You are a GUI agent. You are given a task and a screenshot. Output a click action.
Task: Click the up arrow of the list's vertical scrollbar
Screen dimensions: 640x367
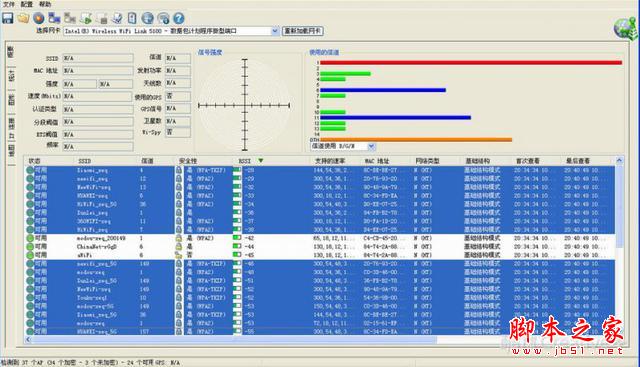(x=619, y=161)
